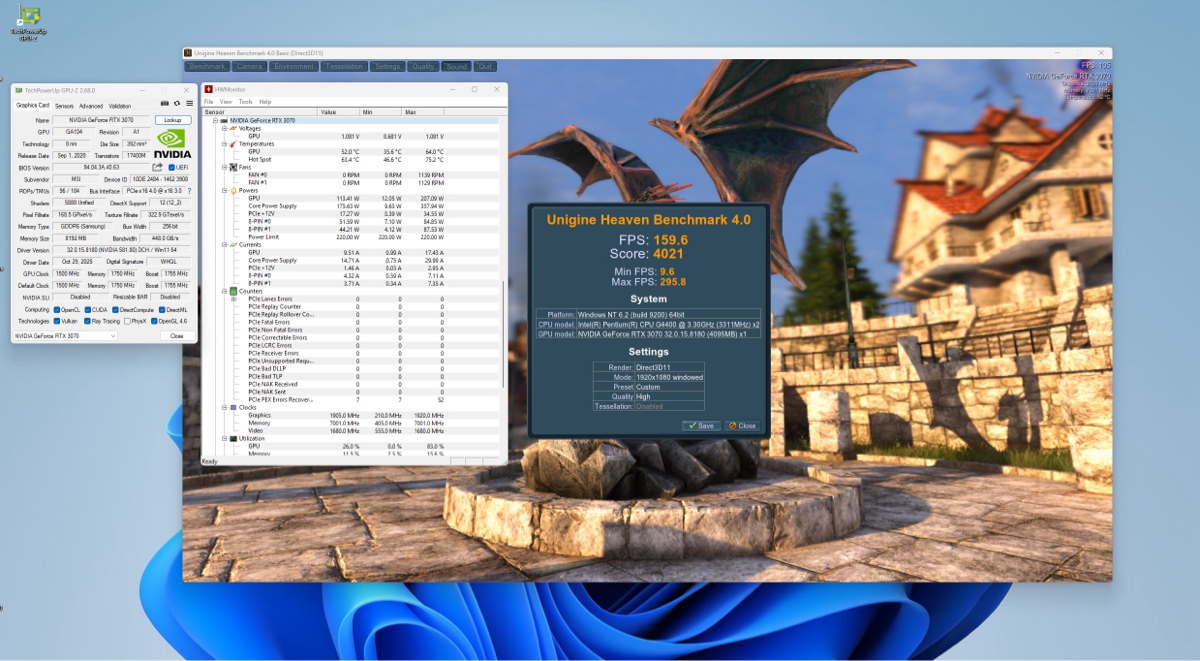This screenshot has width=1200, height=661.
Task: Click the Temperatures thermometer icon in HWMonitor
Action: click(x=233, y=144)
